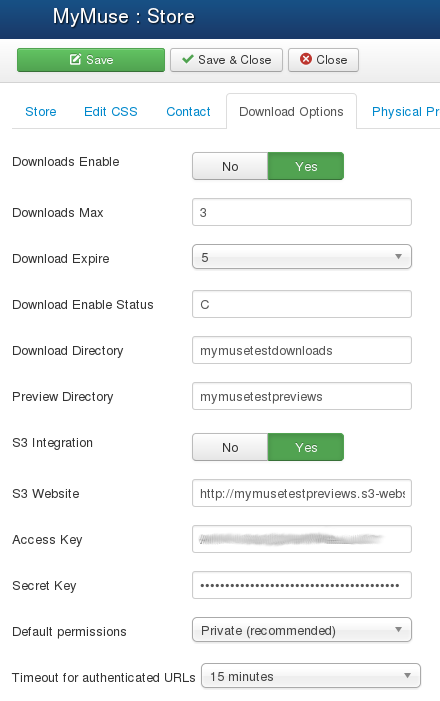The image size is (440, 701).
Task: Click the red X Close button
Action: [323, 60]
